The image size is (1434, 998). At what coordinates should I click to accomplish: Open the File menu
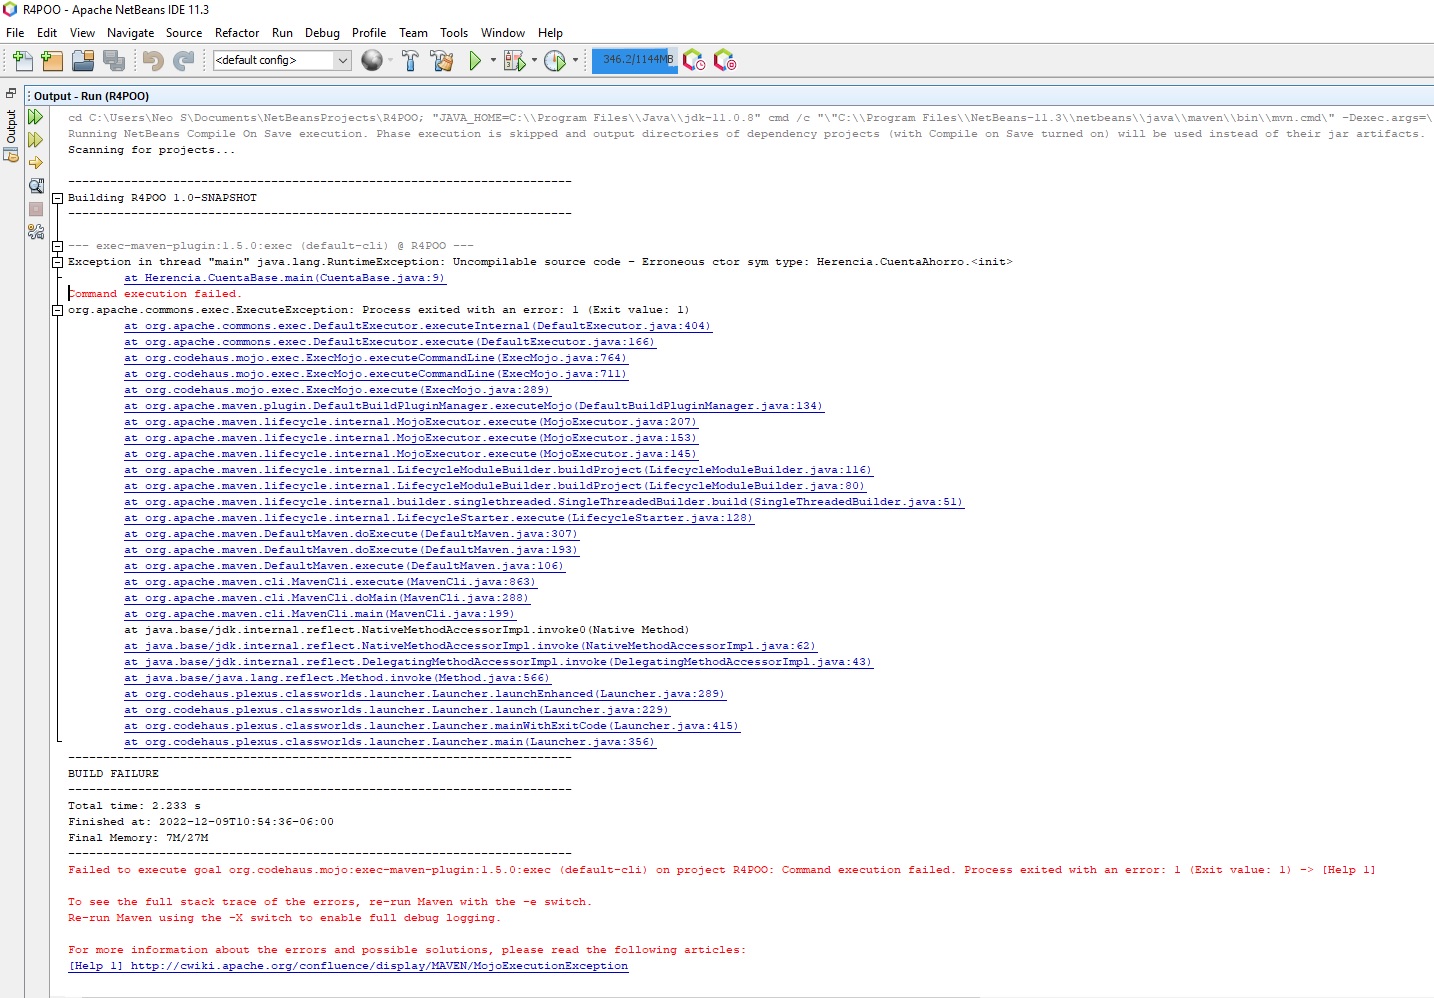pos(15,33)
